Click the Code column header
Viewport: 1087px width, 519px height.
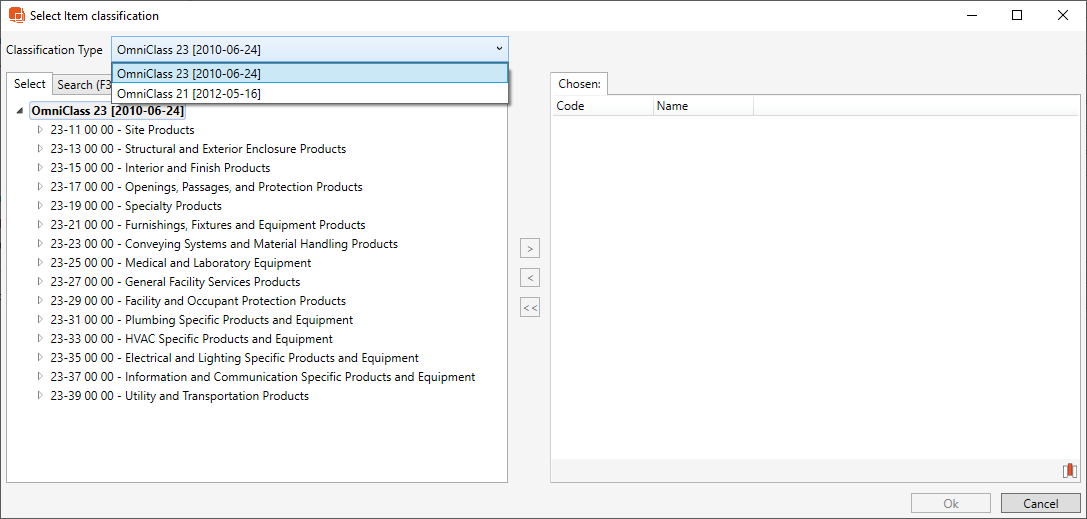coord(602,106)
